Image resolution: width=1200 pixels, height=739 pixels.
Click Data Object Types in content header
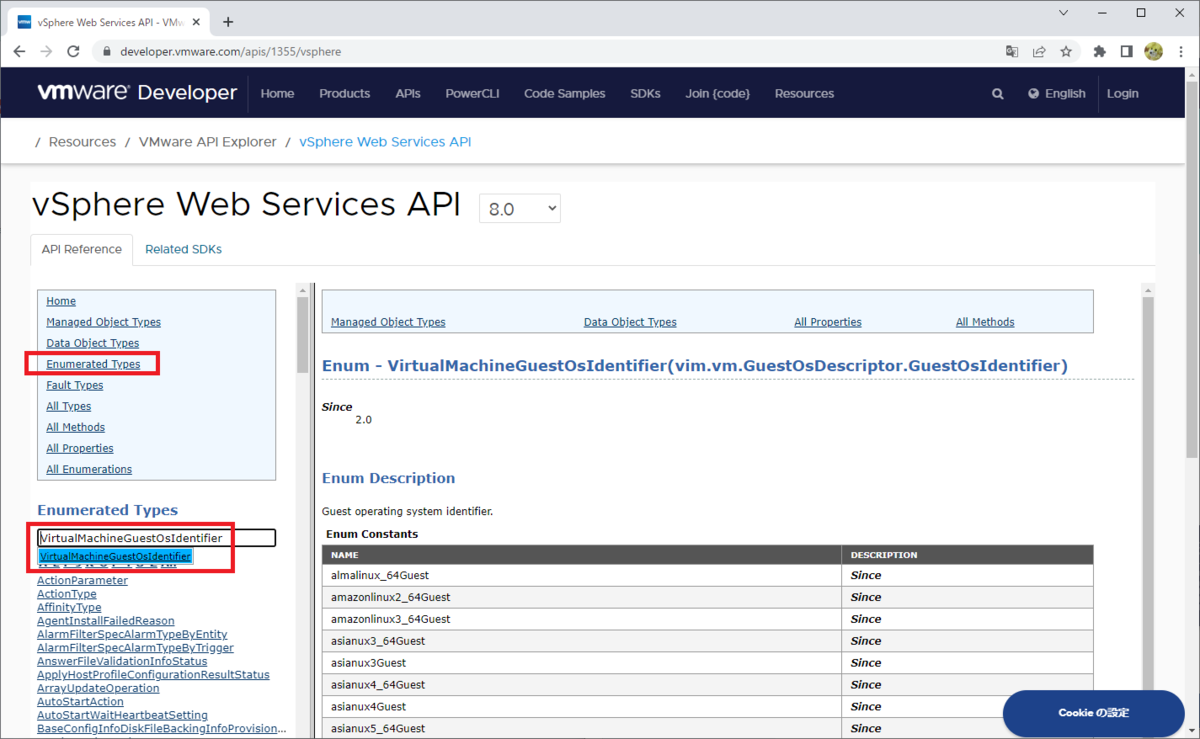point(630,322)
